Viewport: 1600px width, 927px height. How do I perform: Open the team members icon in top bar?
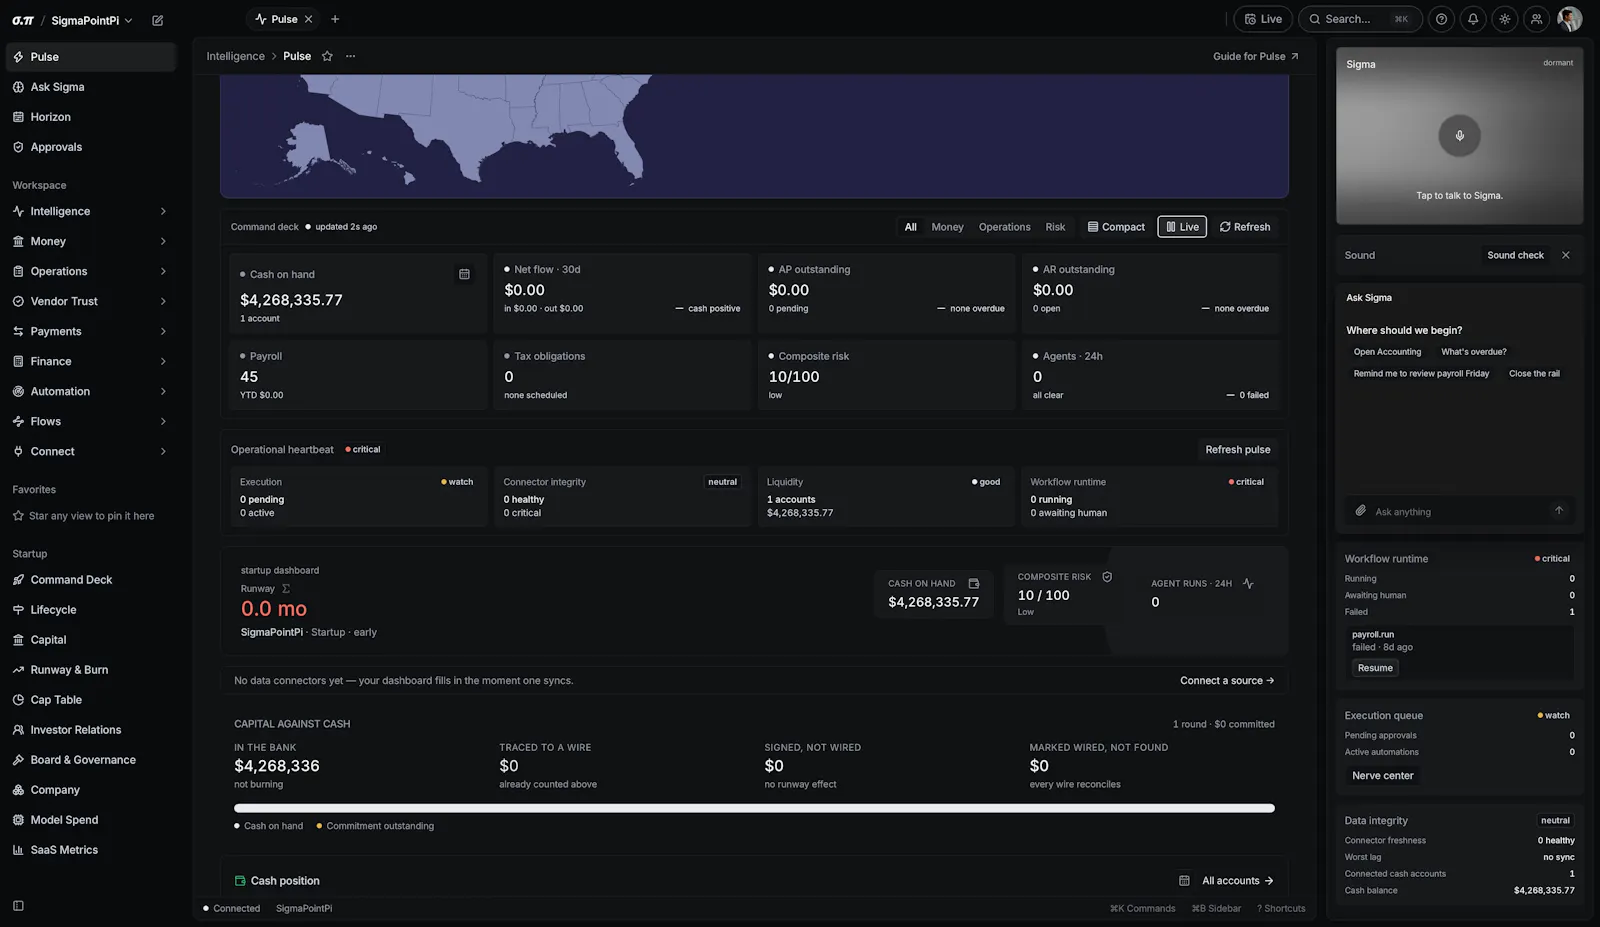pos(1537,19)
